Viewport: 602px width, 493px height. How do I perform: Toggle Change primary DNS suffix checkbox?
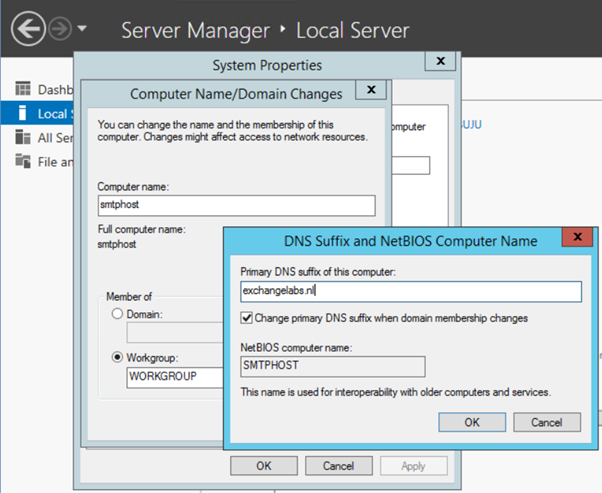(248, 318)
